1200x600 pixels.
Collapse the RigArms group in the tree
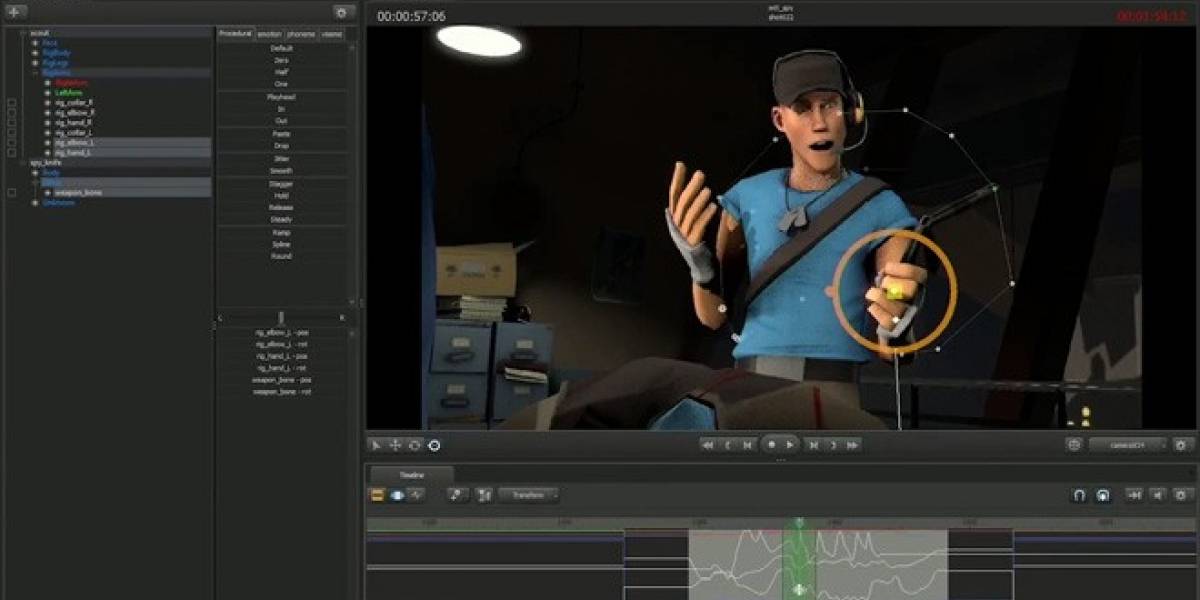[x=35, y=72]
